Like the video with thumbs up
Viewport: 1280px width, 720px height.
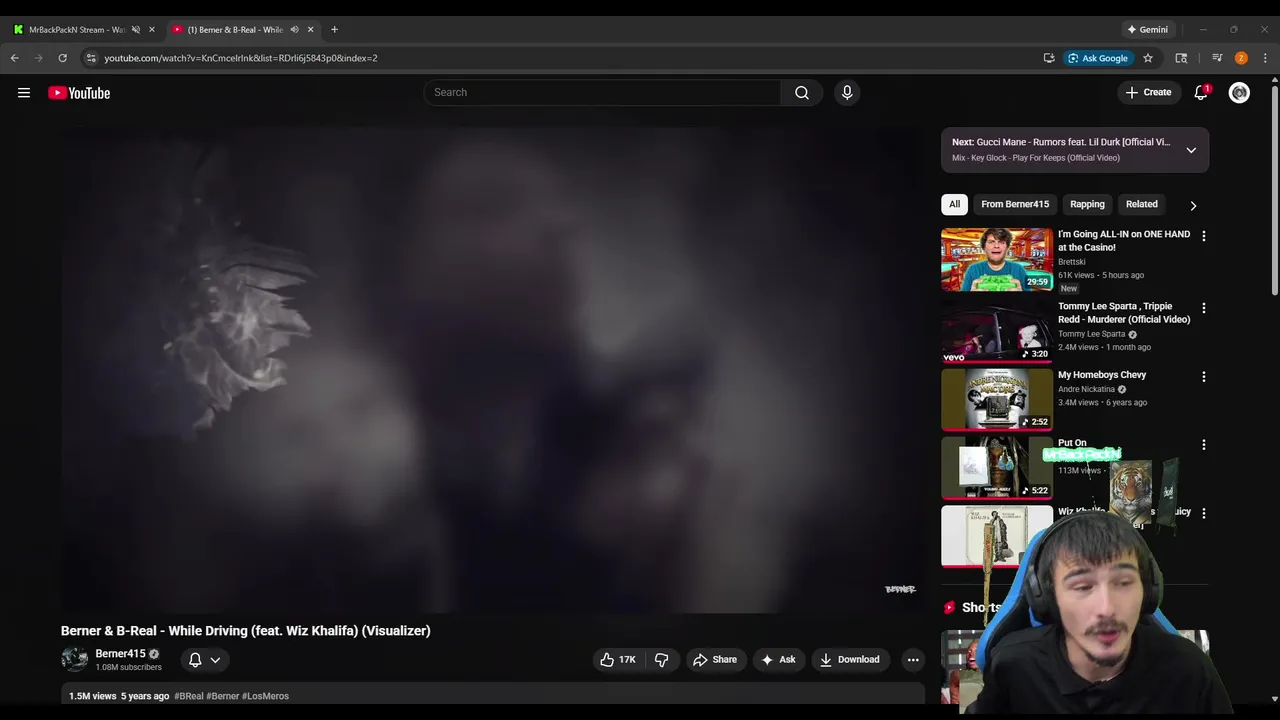tap(617, 660)
